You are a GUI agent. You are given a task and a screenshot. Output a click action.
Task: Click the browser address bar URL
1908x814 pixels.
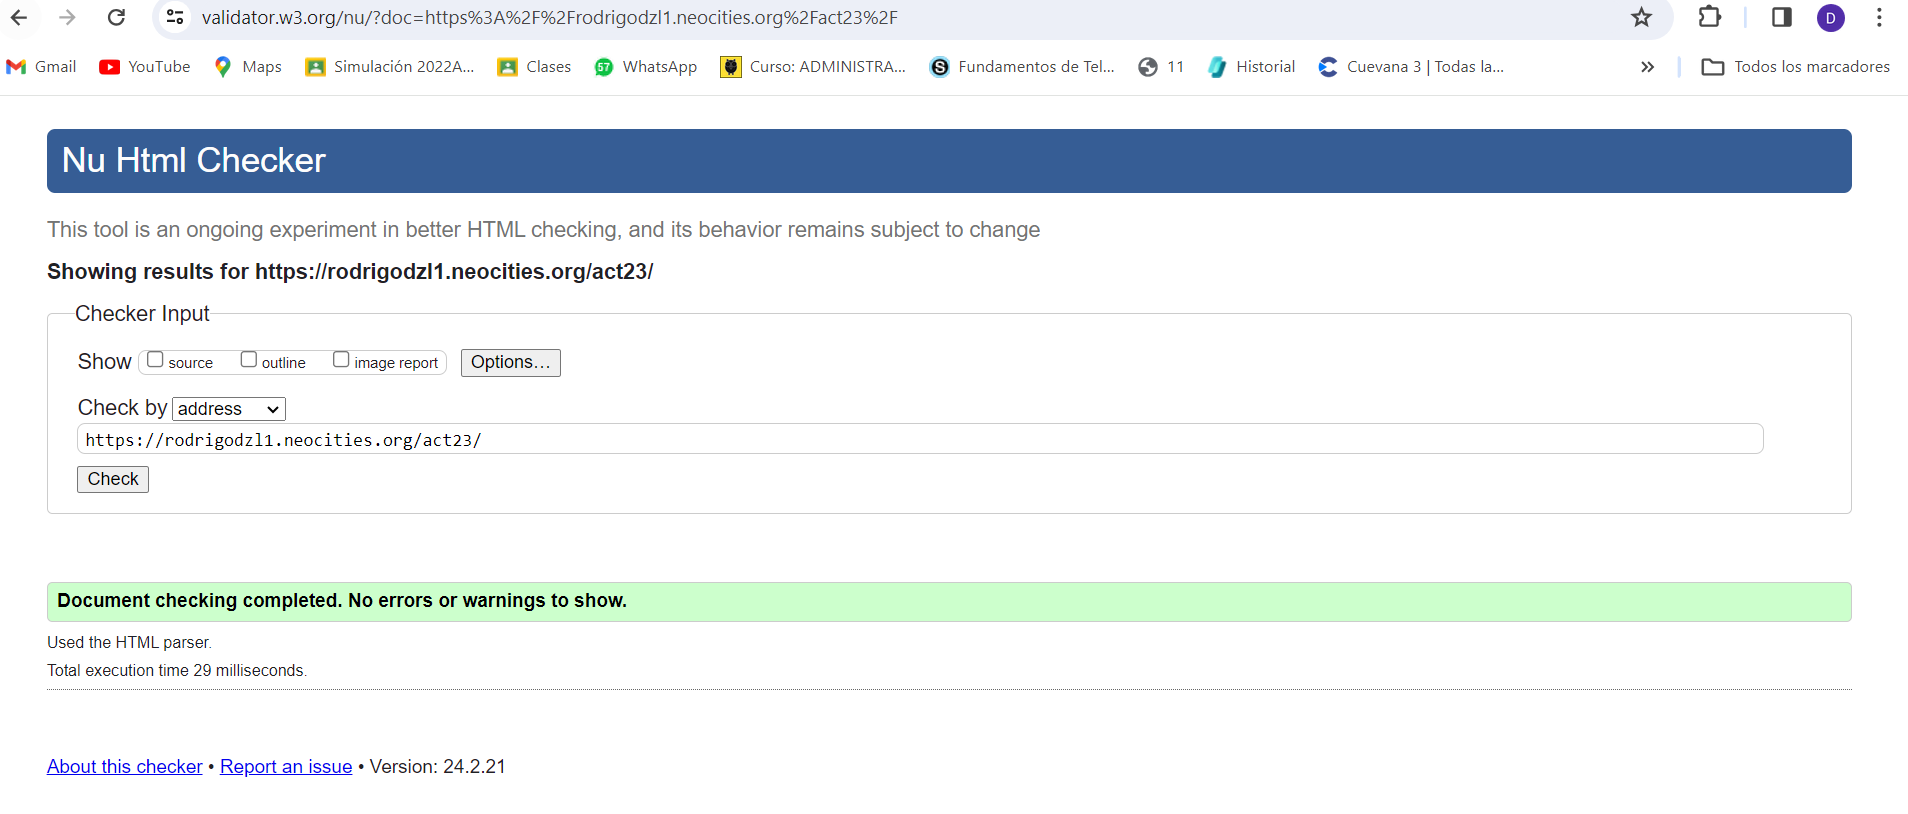click(549, 17)
